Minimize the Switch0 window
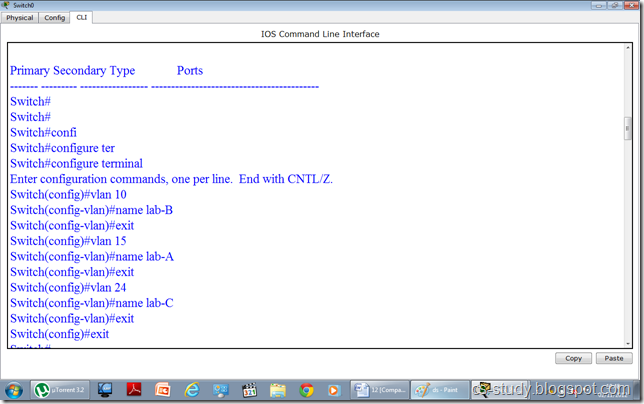The width and height of the screenshot is (644, 404). click(599, 5)
